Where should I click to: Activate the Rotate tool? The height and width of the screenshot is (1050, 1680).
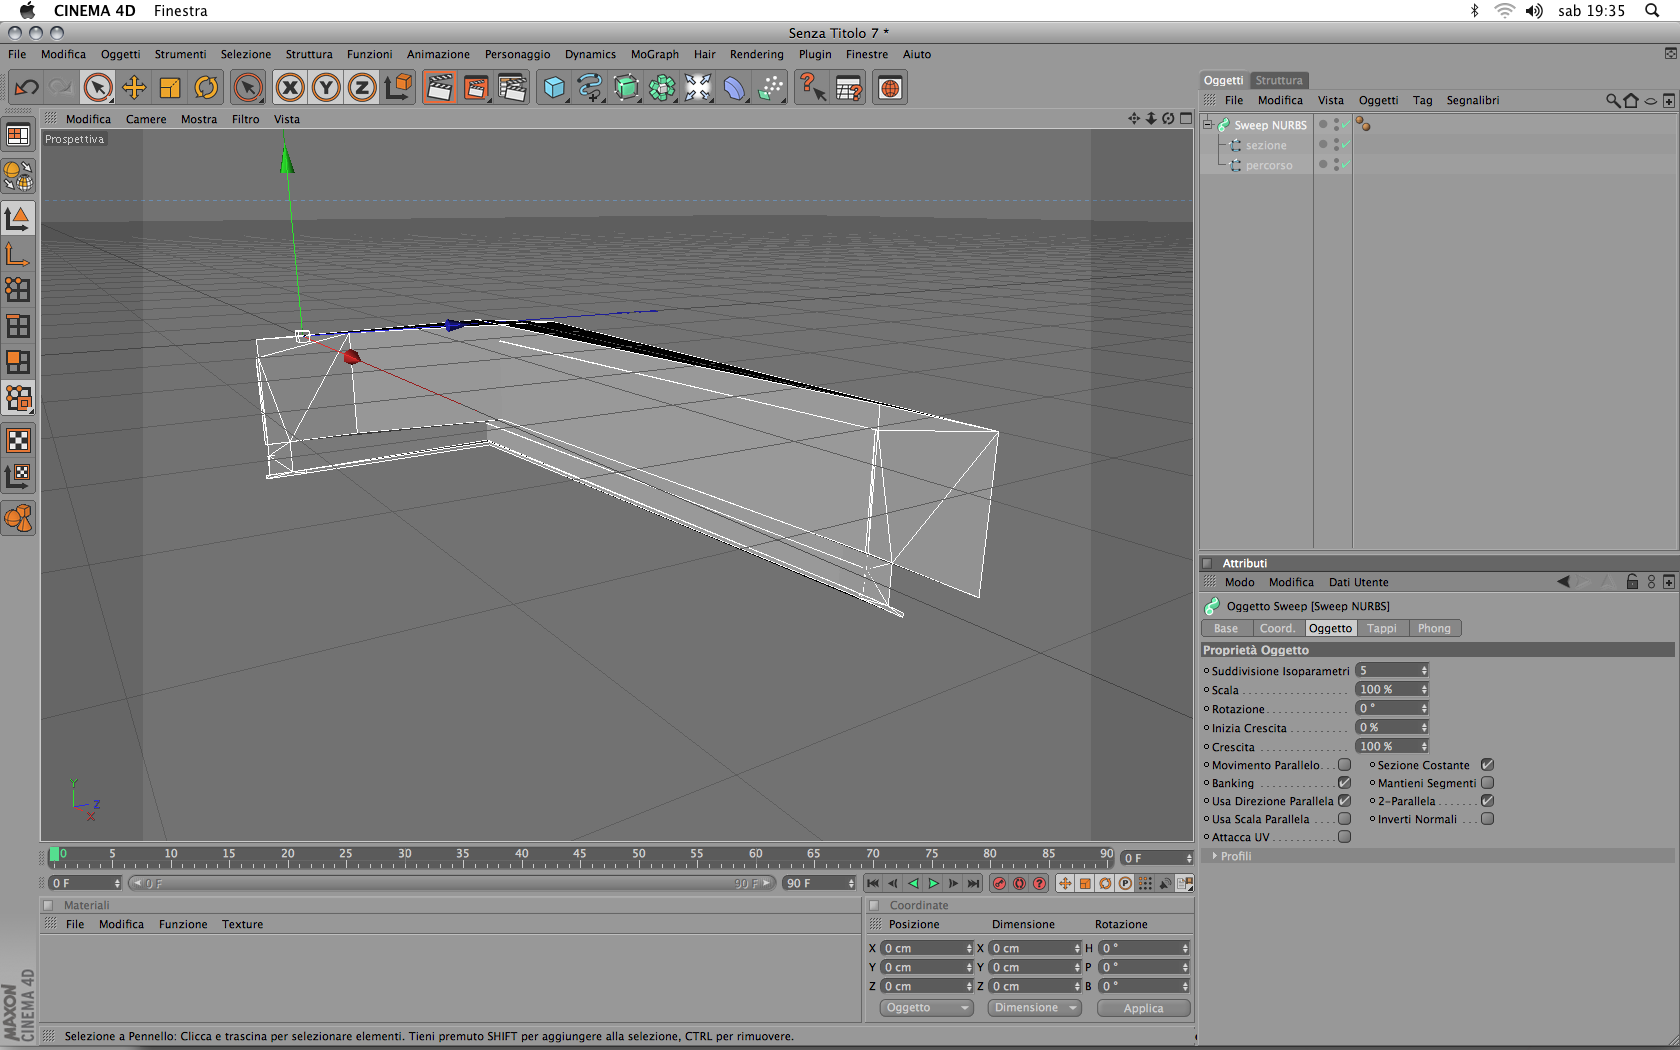click(206, 88)
